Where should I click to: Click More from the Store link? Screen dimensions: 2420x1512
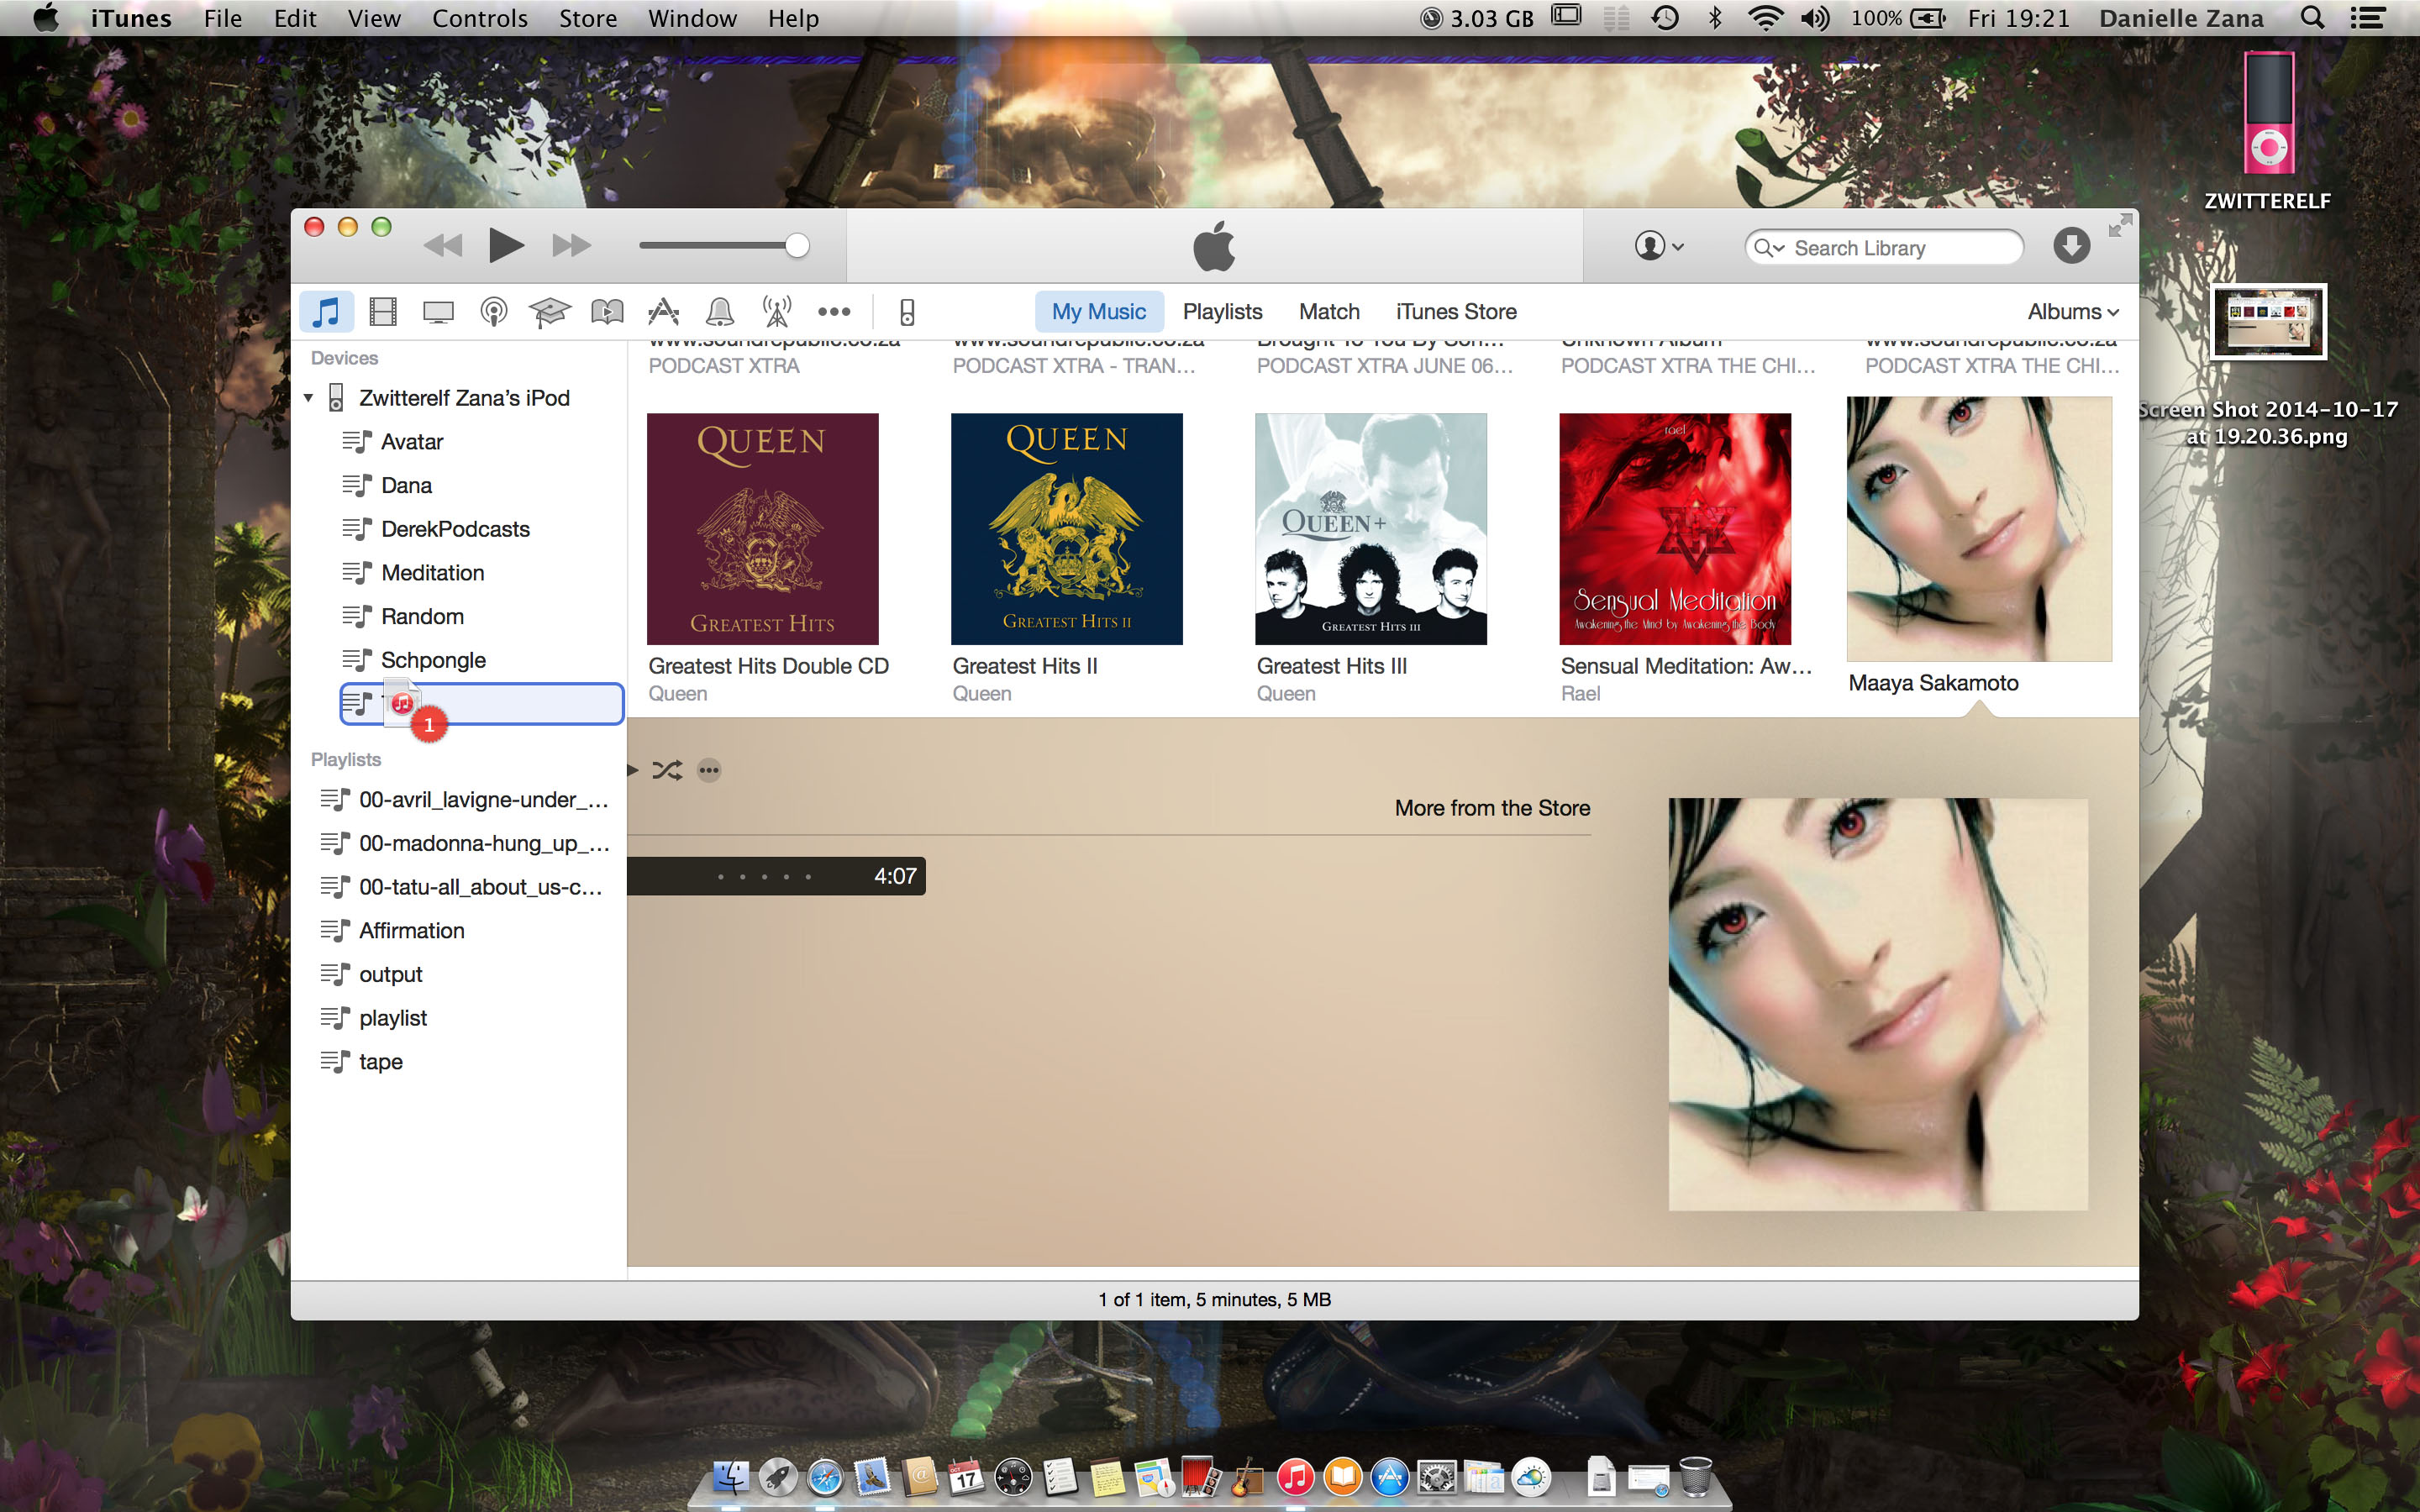pos(1492,808)
